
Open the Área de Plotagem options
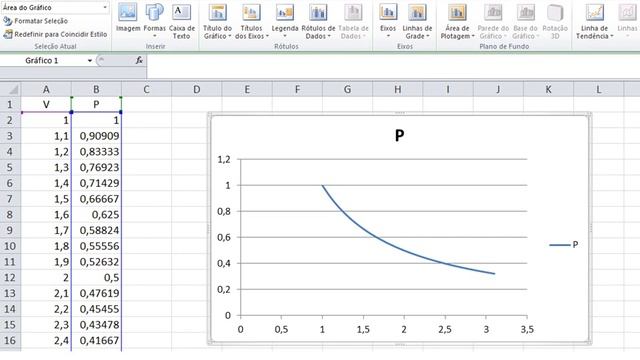click(x=457, y=21)
